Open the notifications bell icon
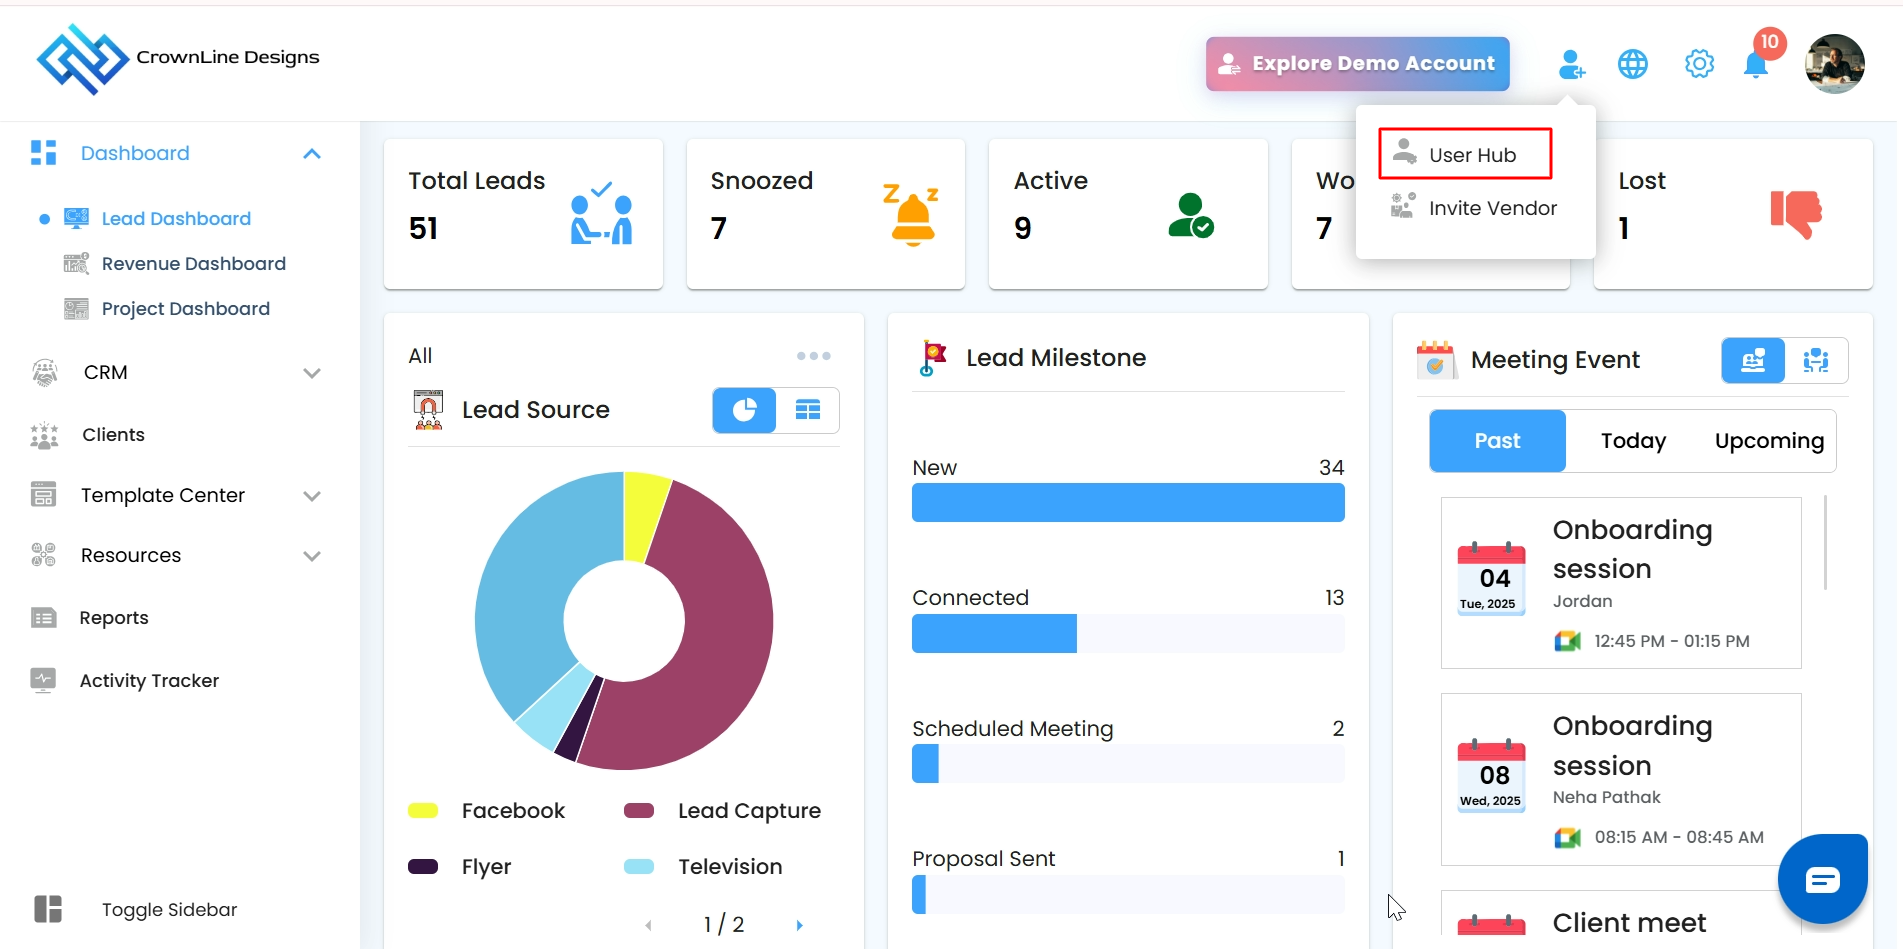 click(x=1756, y=66)
